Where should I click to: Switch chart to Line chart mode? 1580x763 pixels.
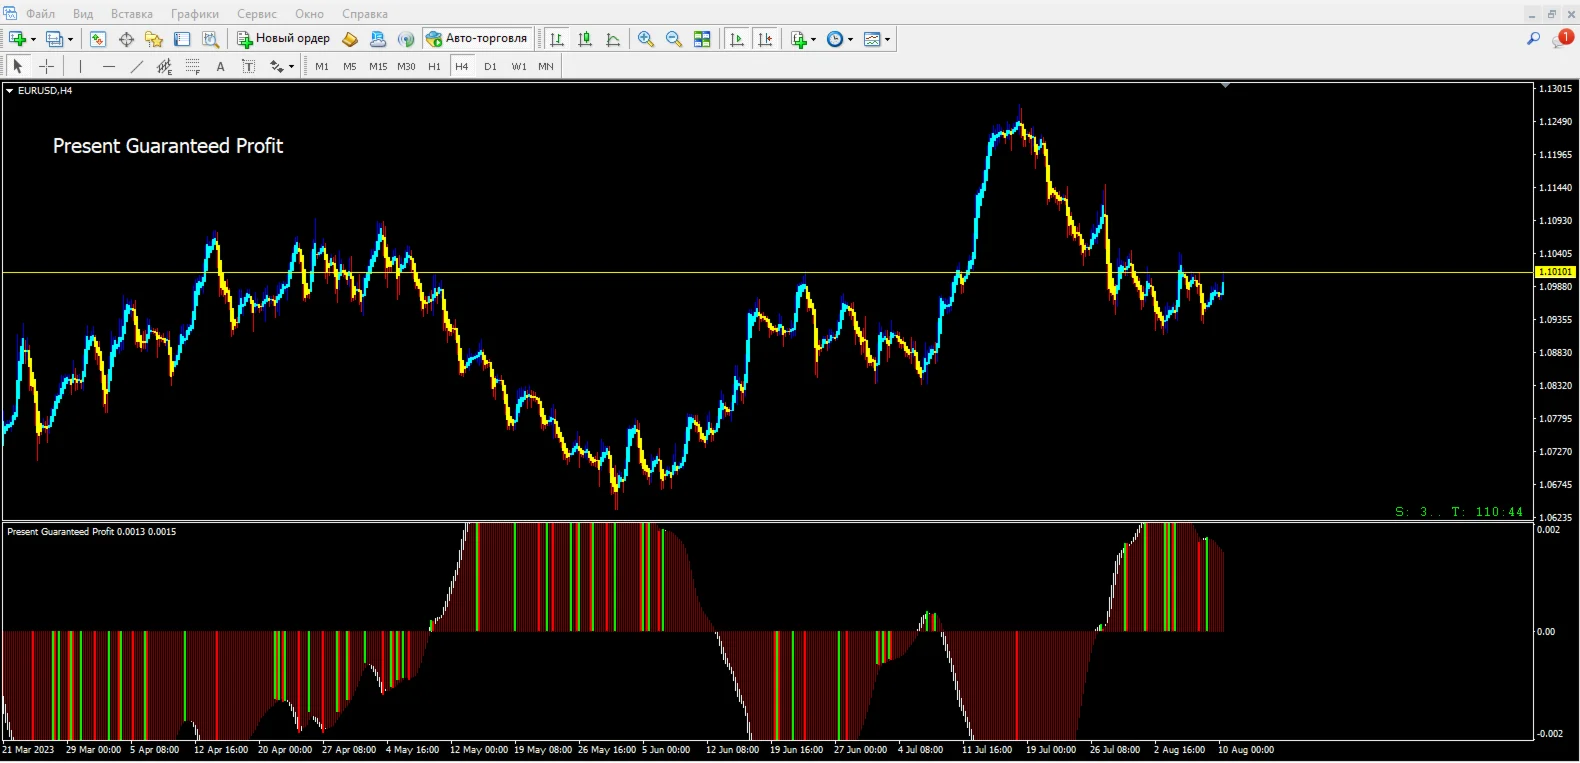tap(613, 39)
